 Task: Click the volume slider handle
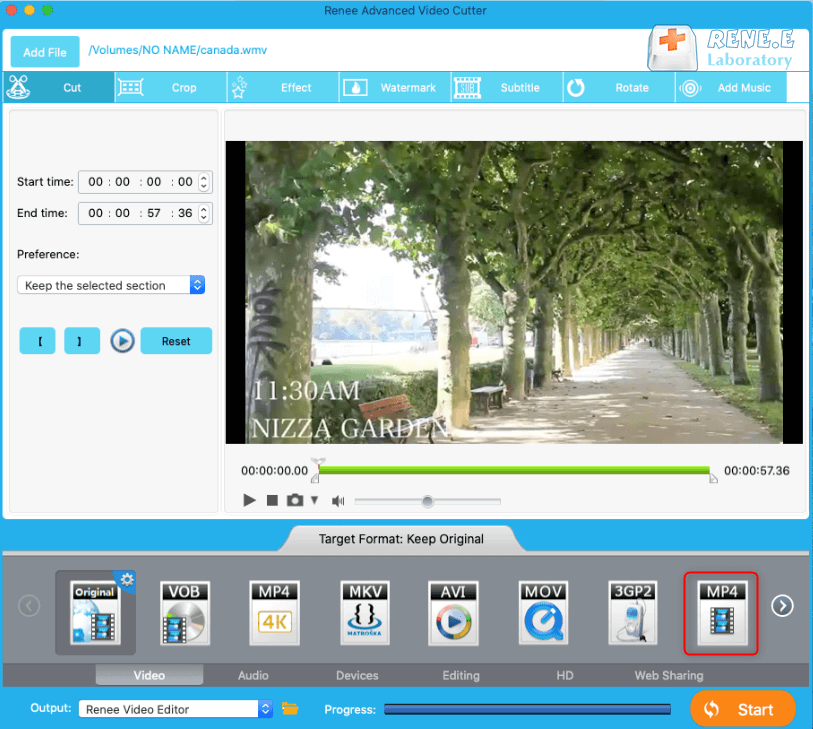coord(427,501)
